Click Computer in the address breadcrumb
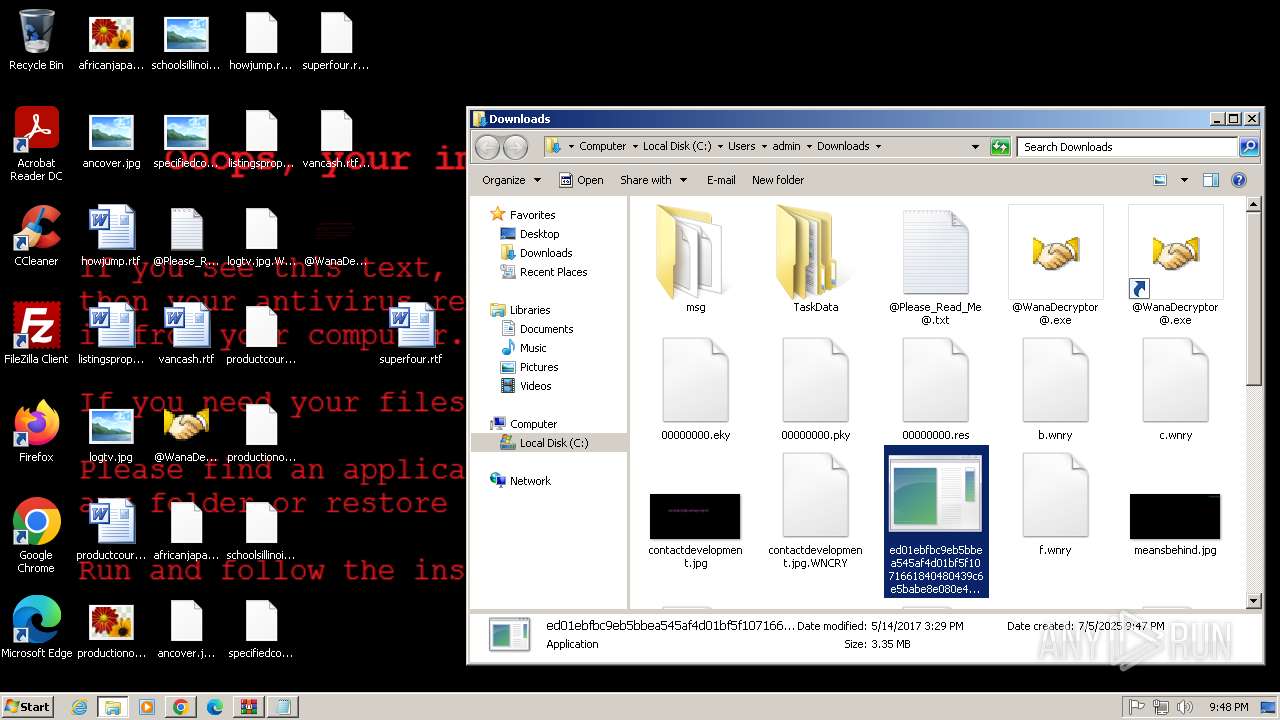This screenshot has height=720, width=1280. tap(603, 146)
